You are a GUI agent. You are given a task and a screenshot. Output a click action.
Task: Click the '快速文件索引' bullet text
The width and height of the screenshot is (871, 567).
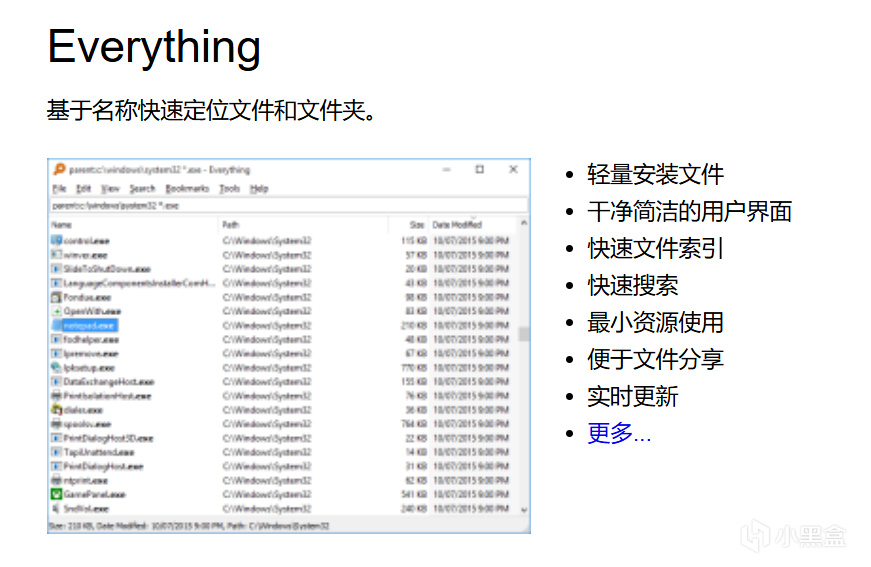pos(655,248)
